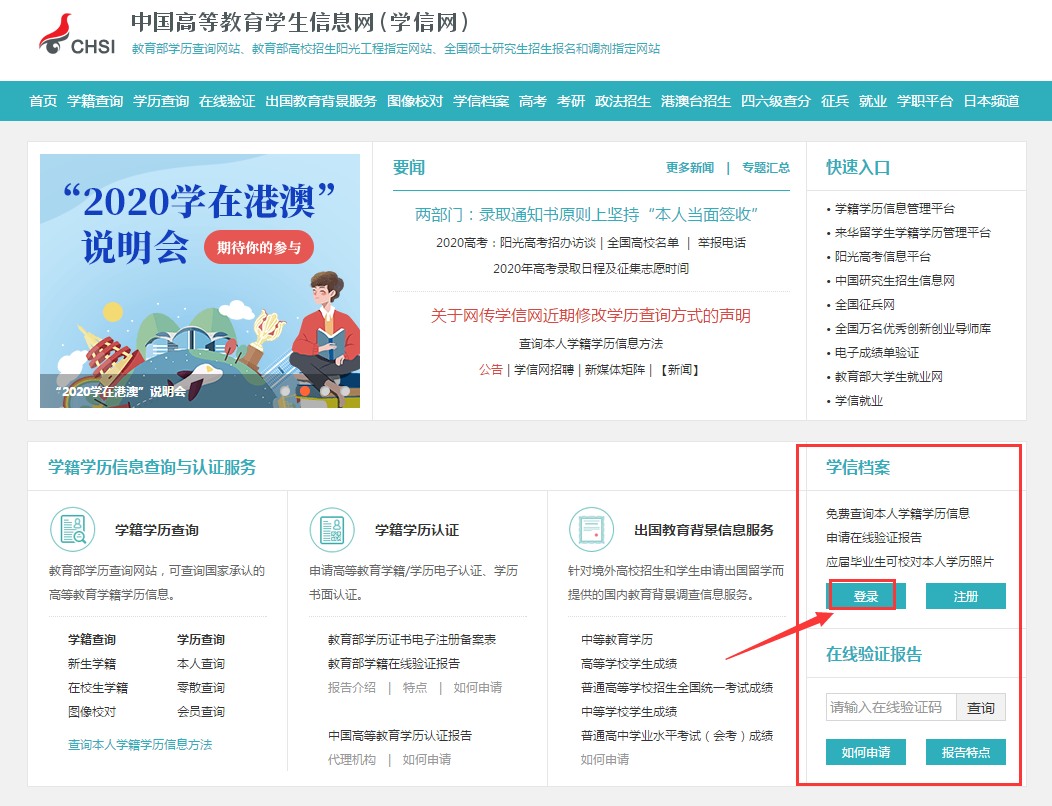Open the 学籍查询 navigation menu item
The height and width of the screenshot is (806, 1052).
pos(95,101)
